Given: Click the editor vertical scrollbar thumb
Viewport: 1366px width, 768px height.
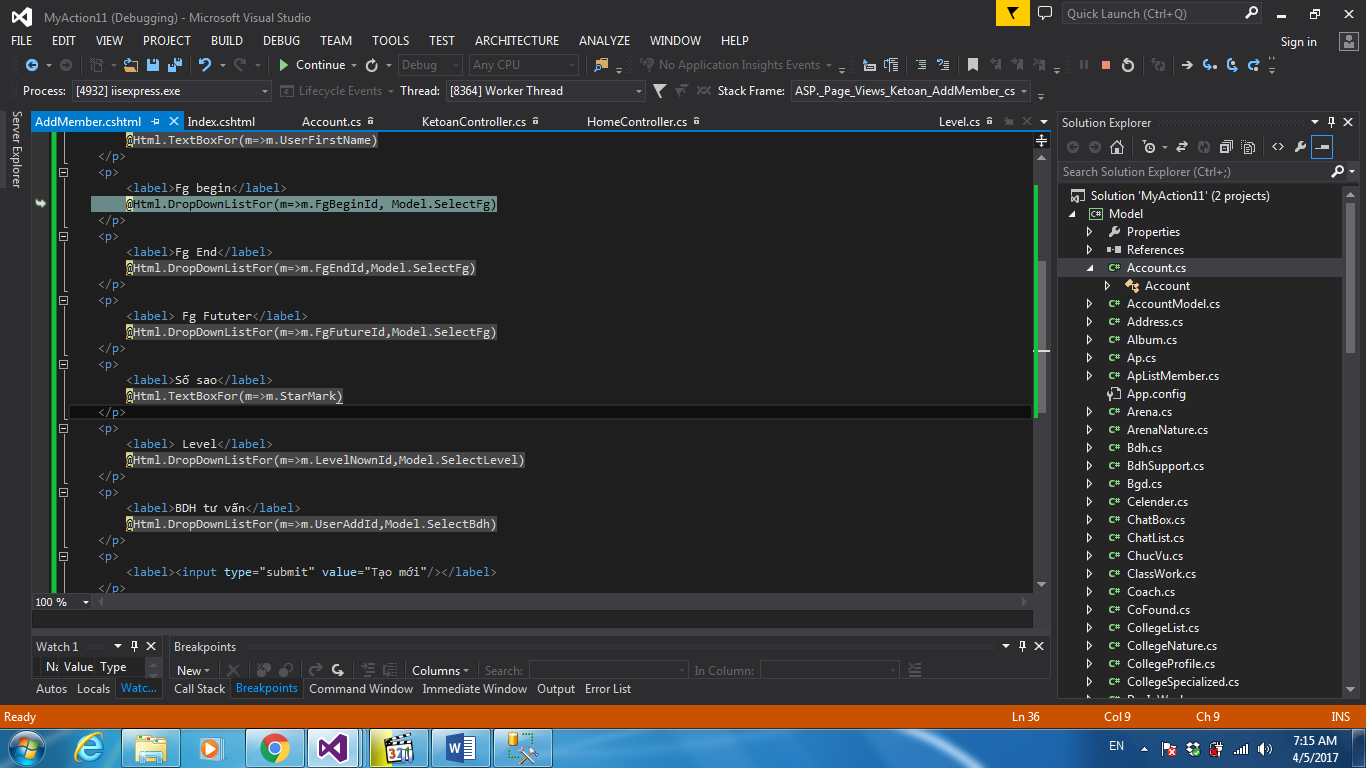Looking at the screenshot, I should [1042, 335].
